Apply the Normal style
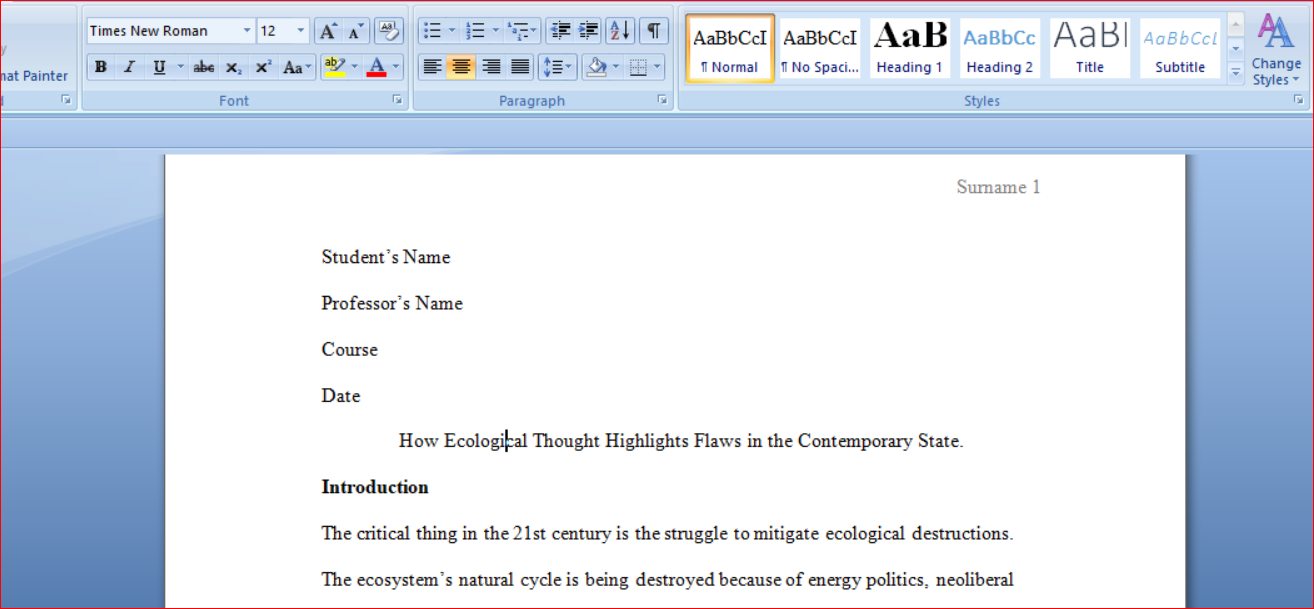The image size is (1314, 609). [730, 48]
